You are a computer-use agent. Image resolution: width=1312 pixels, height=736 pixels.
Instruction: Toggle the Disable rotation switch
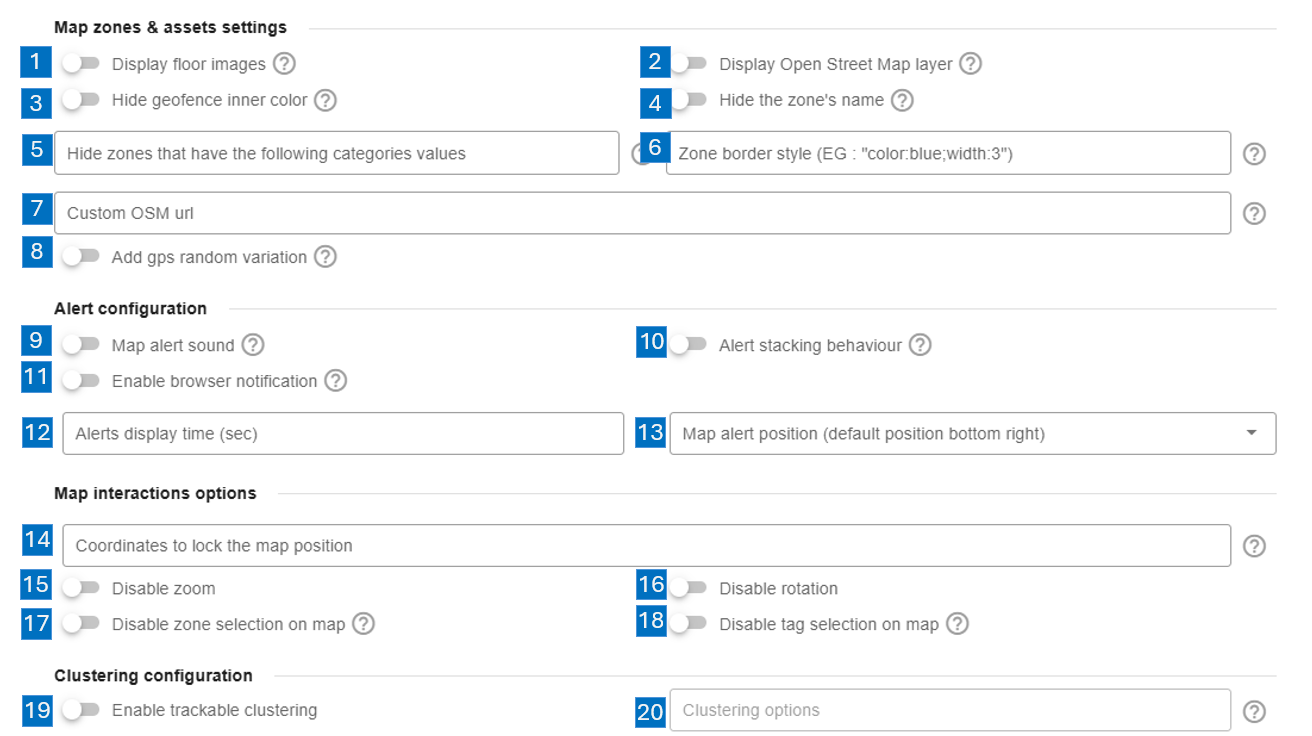point(688,588)
